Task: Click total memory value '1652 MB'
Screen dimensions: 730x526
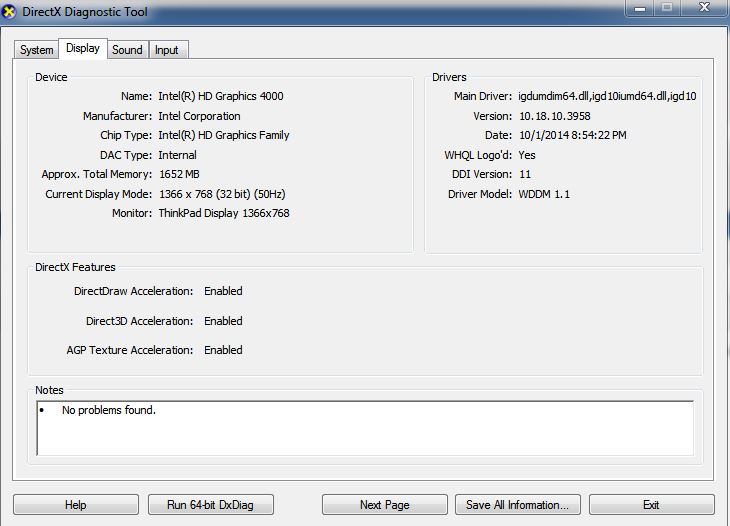Action: coord(179,174)
